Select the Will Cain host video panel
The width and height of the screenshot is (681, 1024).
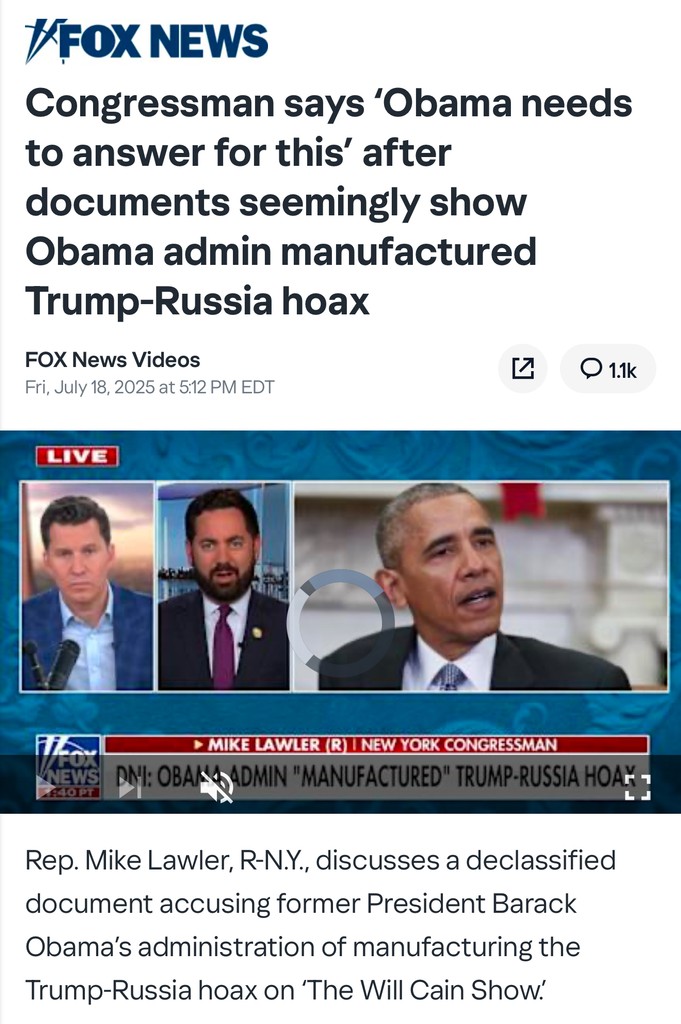point(87,586)
